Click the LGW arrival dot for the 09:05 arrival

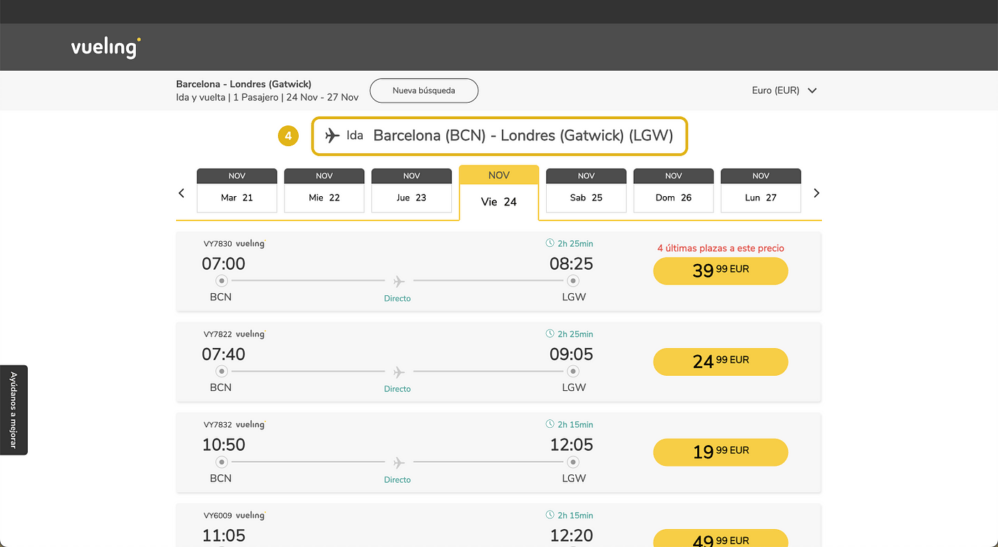point(573,371)
